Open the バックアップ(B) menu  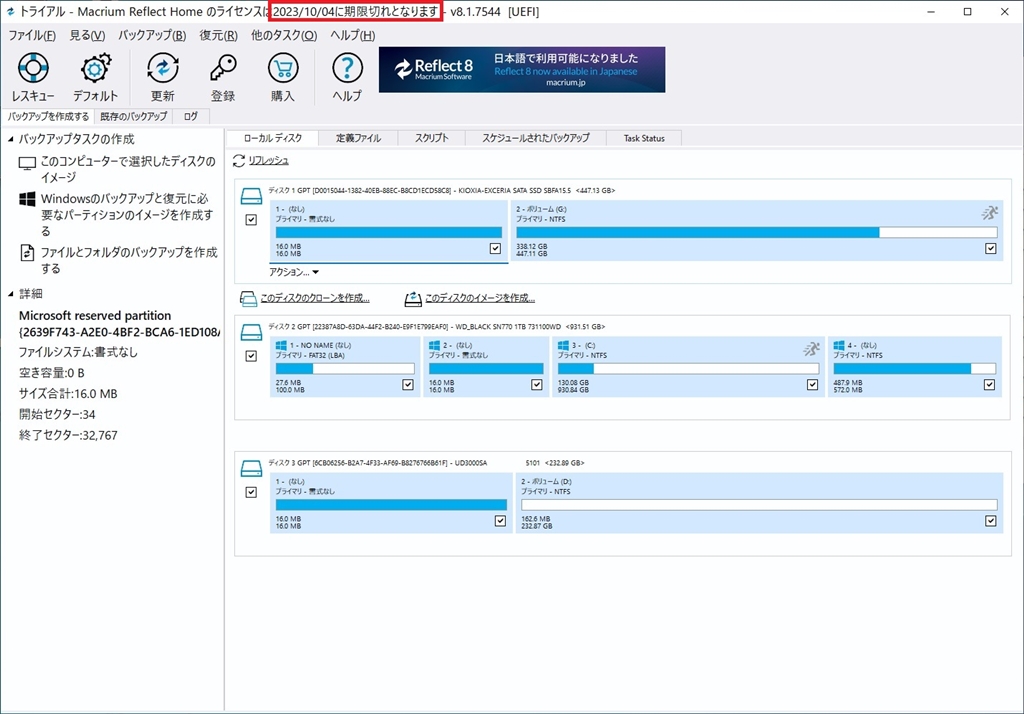pyautogui.click(x=151, y=35)
